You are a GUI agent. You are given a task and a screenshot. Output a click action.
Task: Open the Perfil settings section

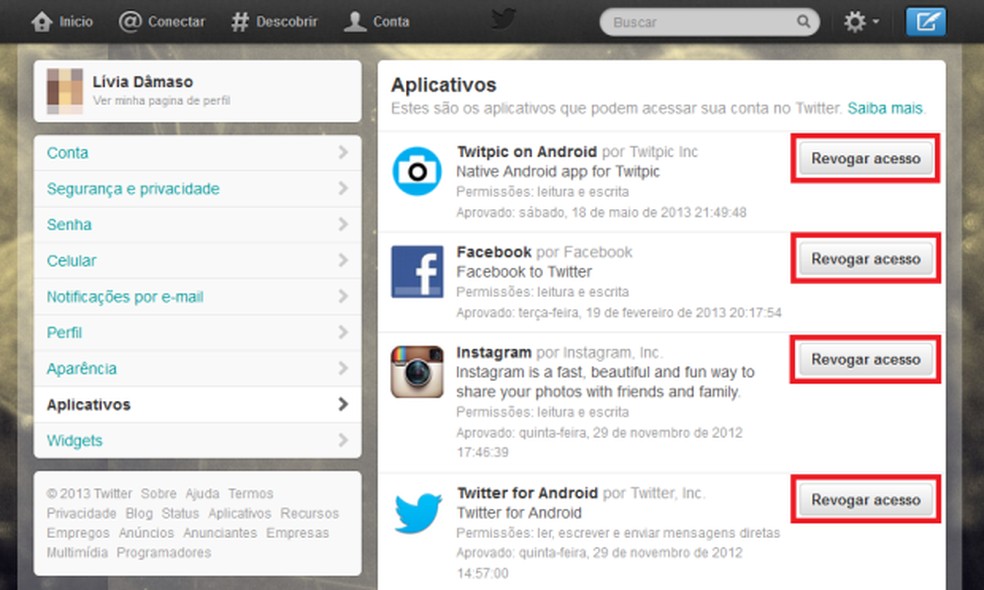tap(198, 332)
